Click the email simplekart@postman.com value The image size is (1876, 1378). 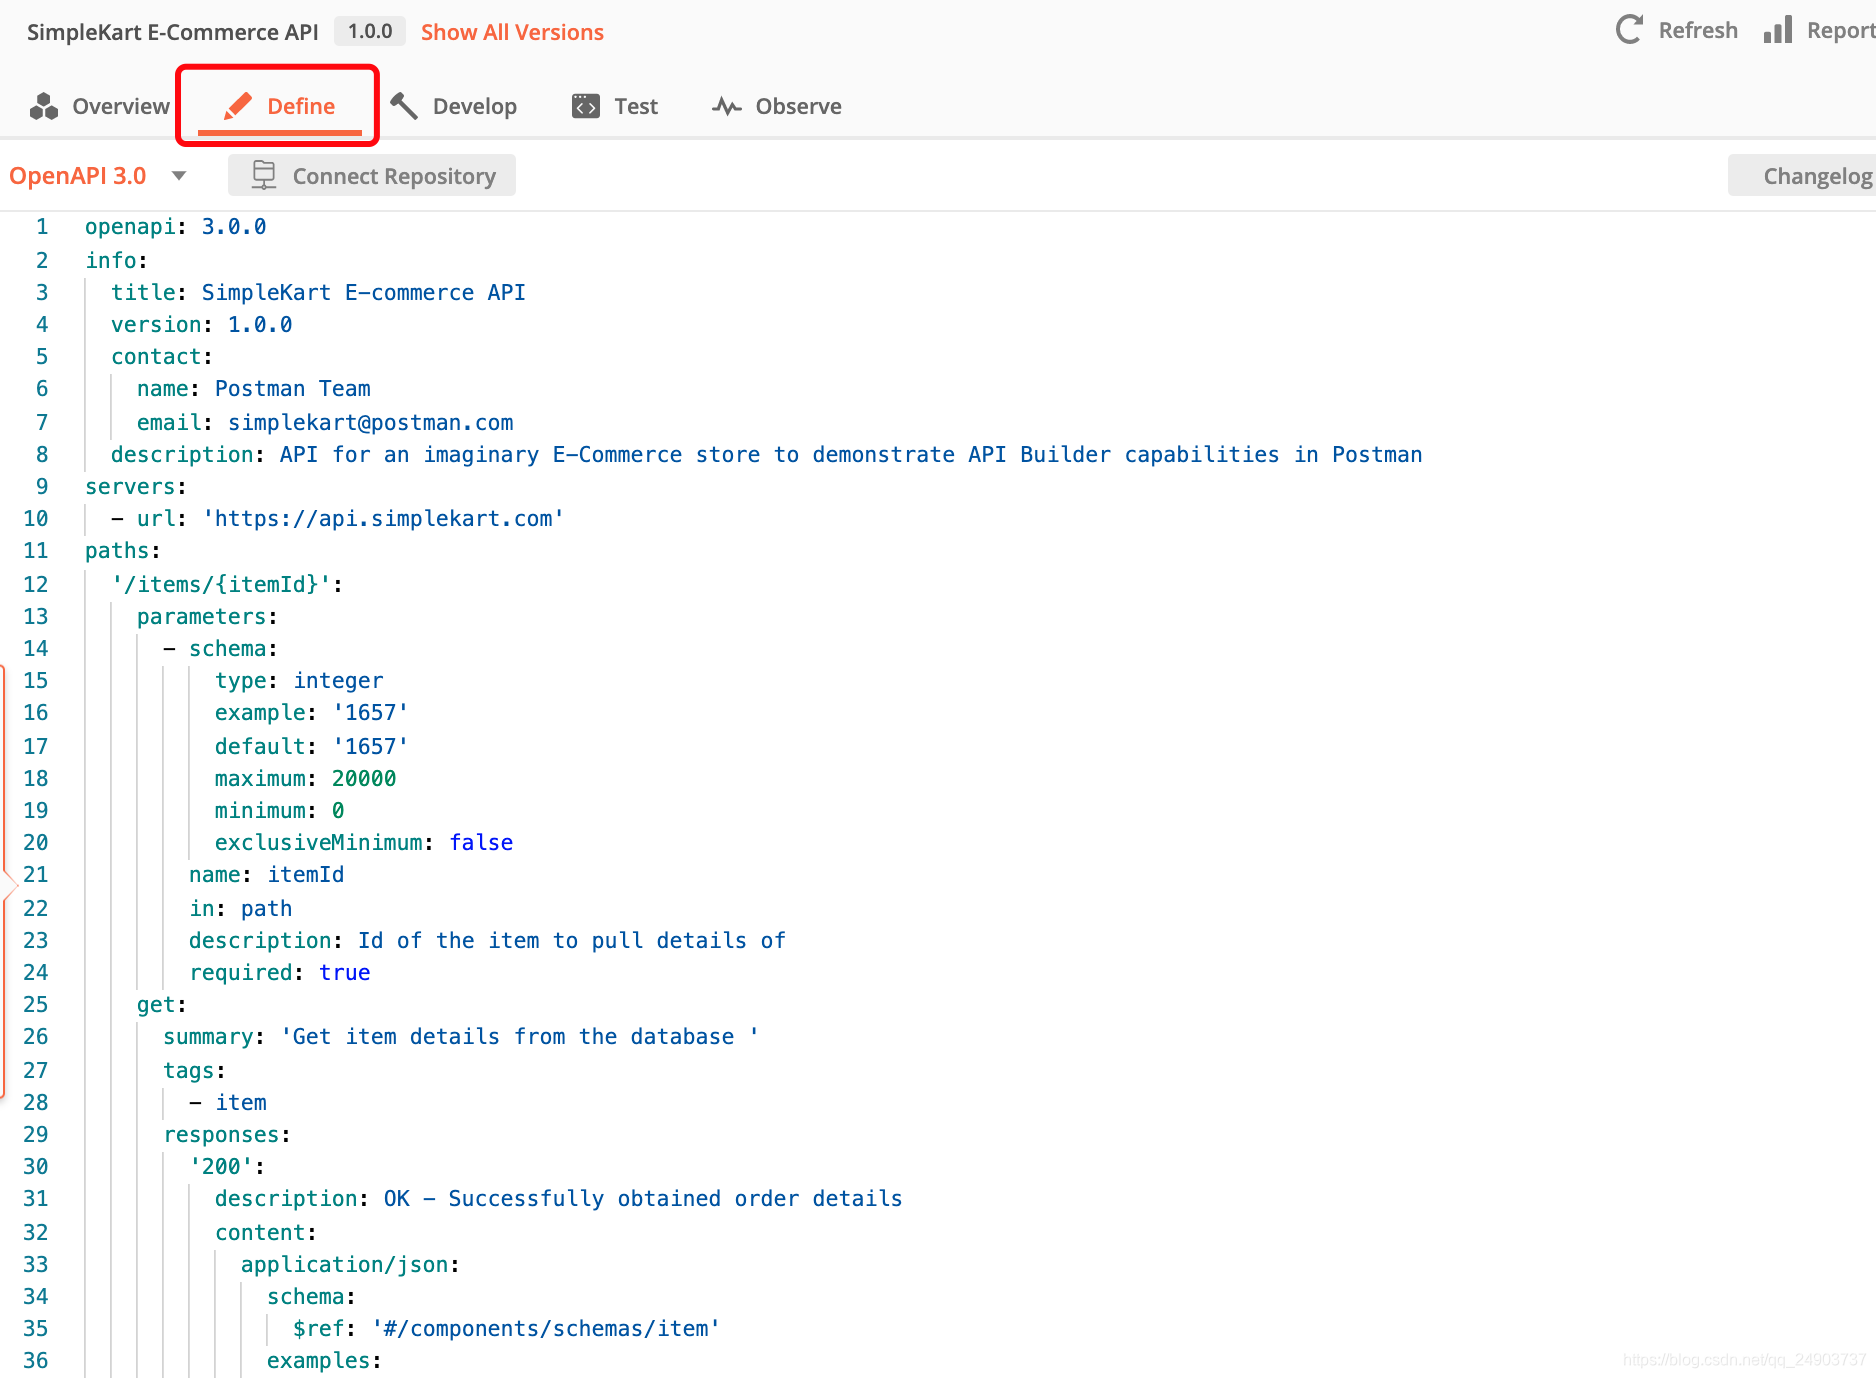(x=371, y=422)
